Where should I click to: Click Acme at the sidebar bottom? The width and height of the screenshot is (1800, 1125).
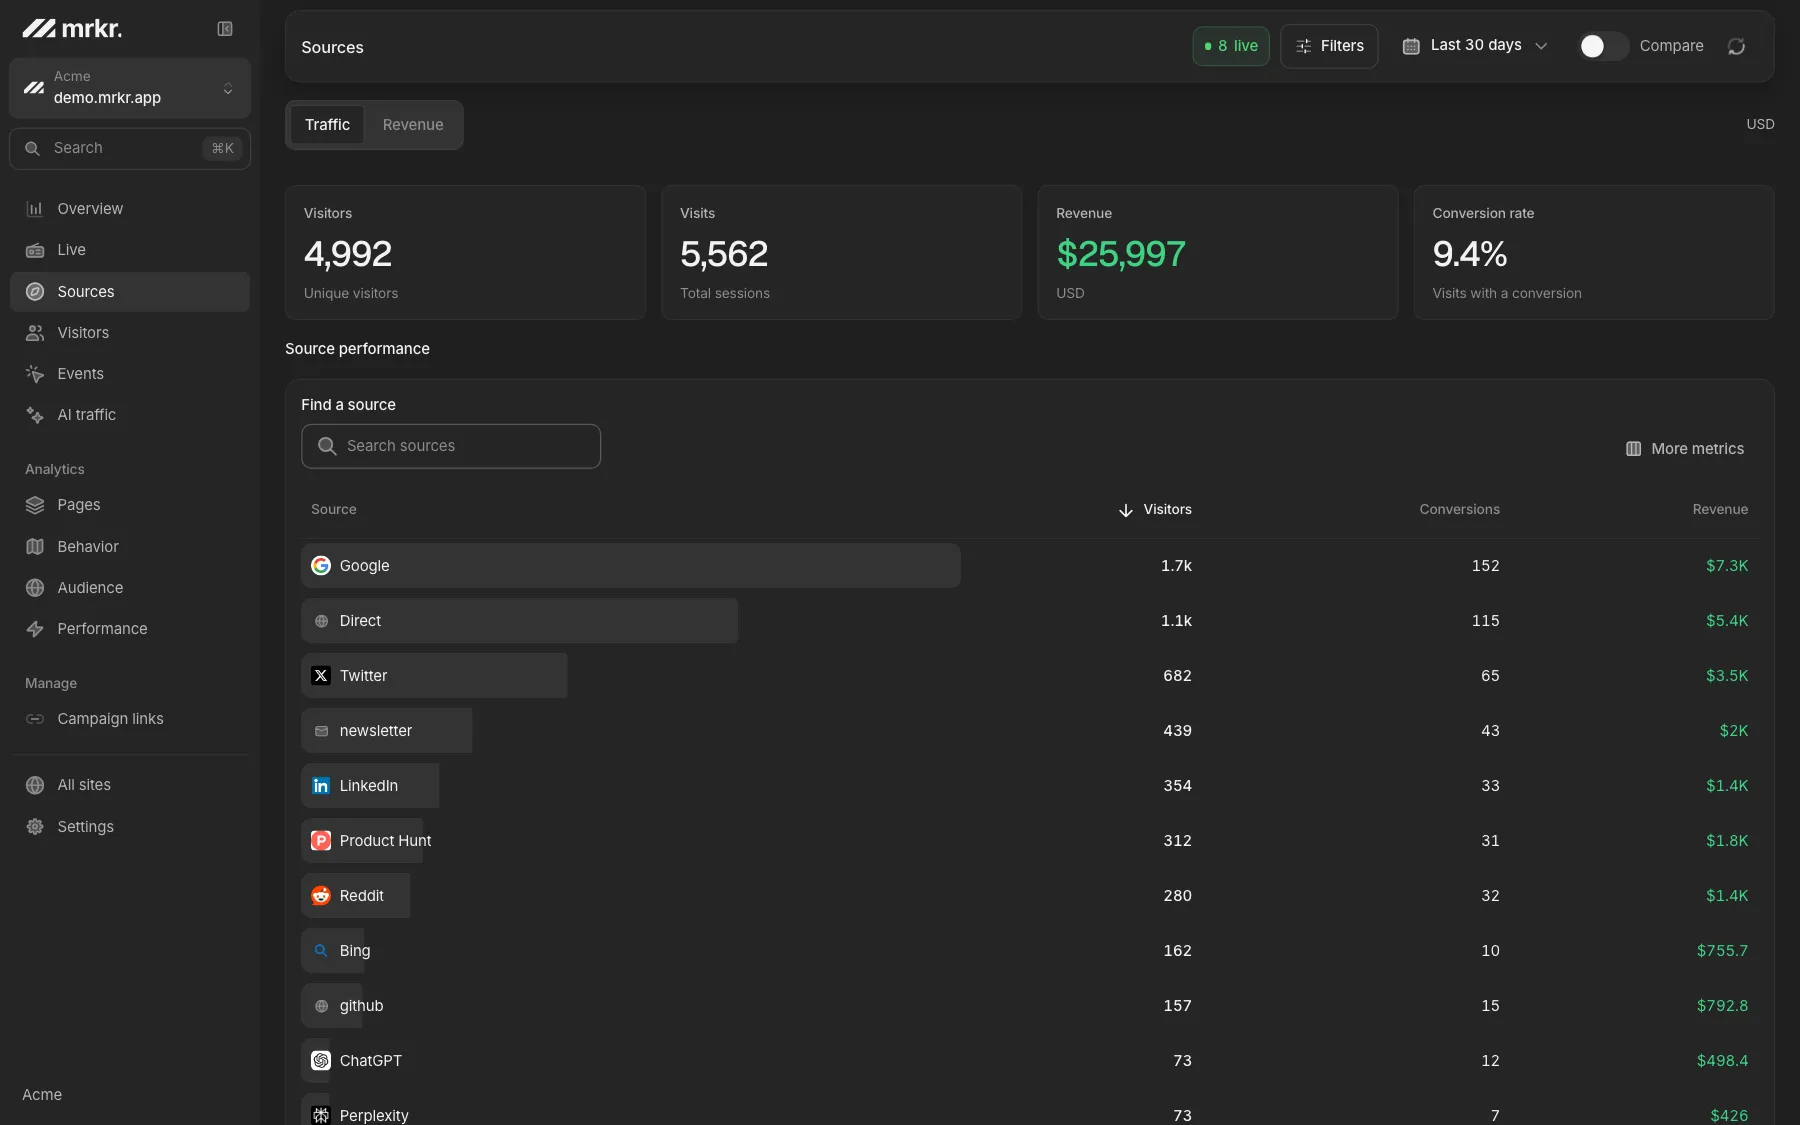(x=42, y=1095)
